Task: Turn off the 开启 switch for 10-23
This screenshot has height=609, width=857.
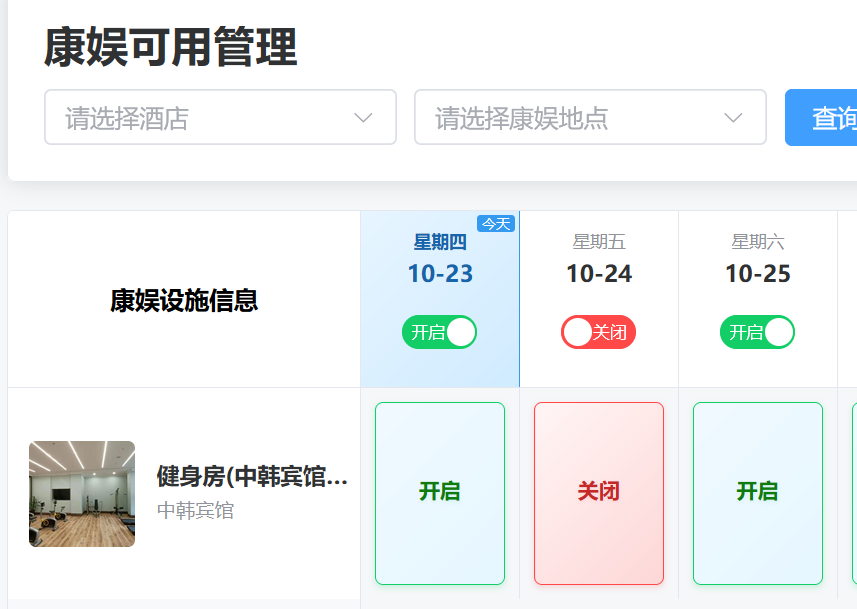Action: click(x=439, y=332)
